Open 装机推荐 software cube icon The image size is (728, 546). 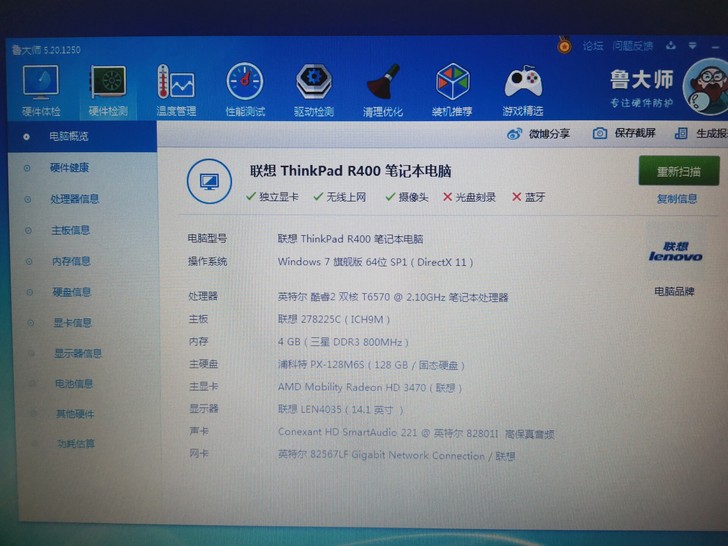tap(452, 90)
